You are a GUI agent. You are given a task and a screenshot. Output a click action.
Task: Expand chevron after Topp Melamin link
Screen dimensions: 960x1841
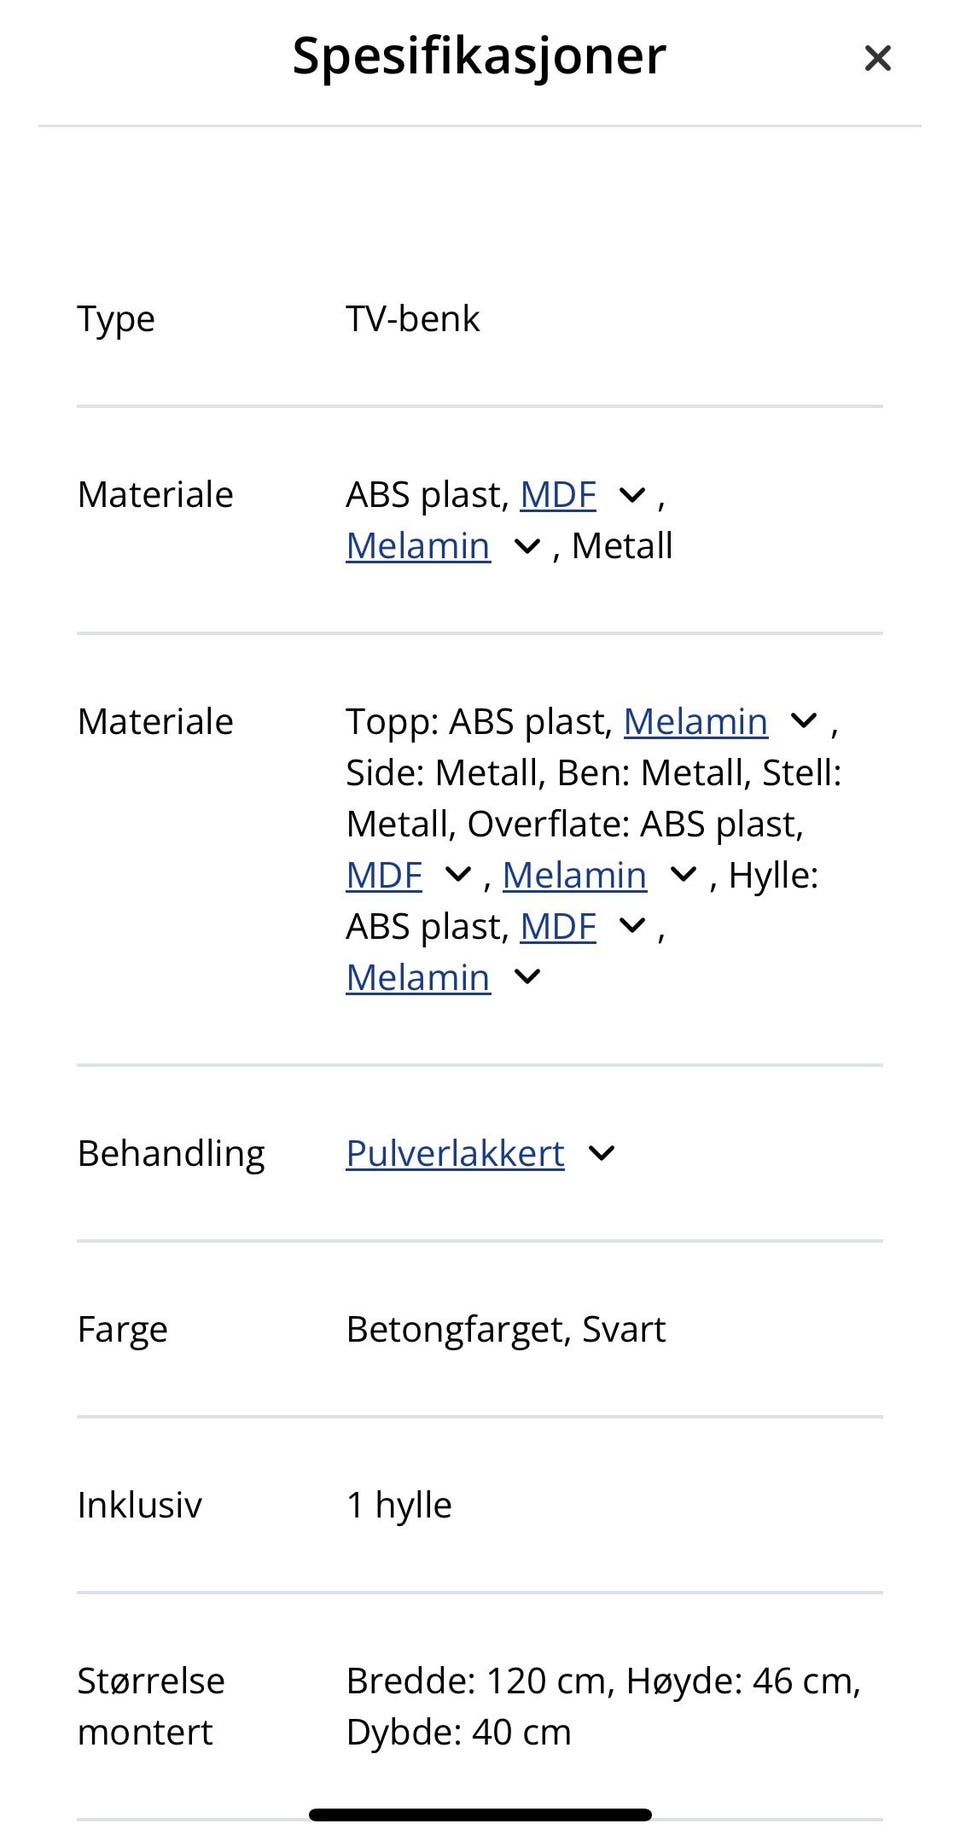tap(804, 721)
